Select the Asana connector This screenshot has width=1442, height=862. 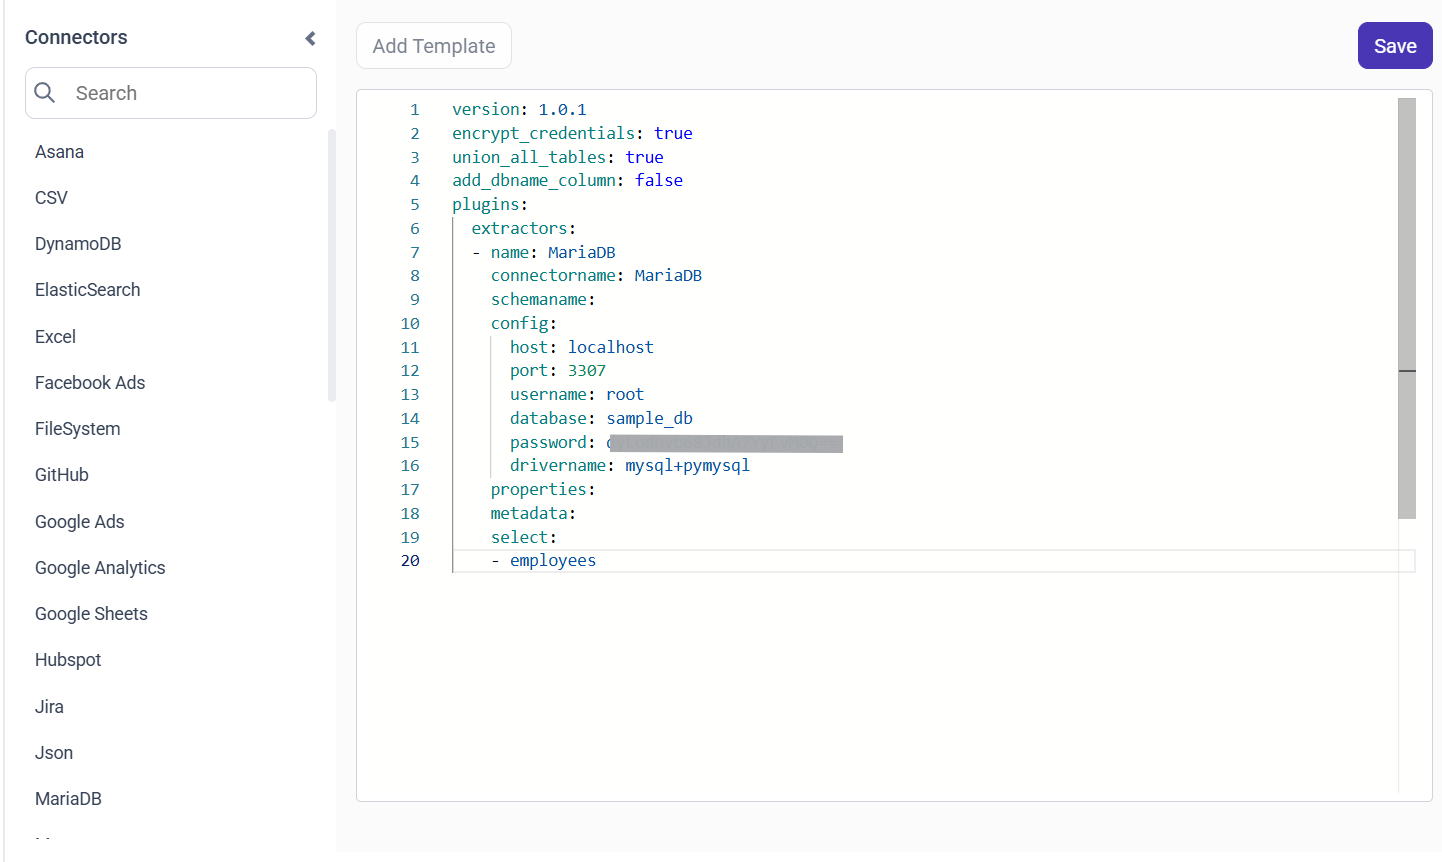(x=59, y=151)
